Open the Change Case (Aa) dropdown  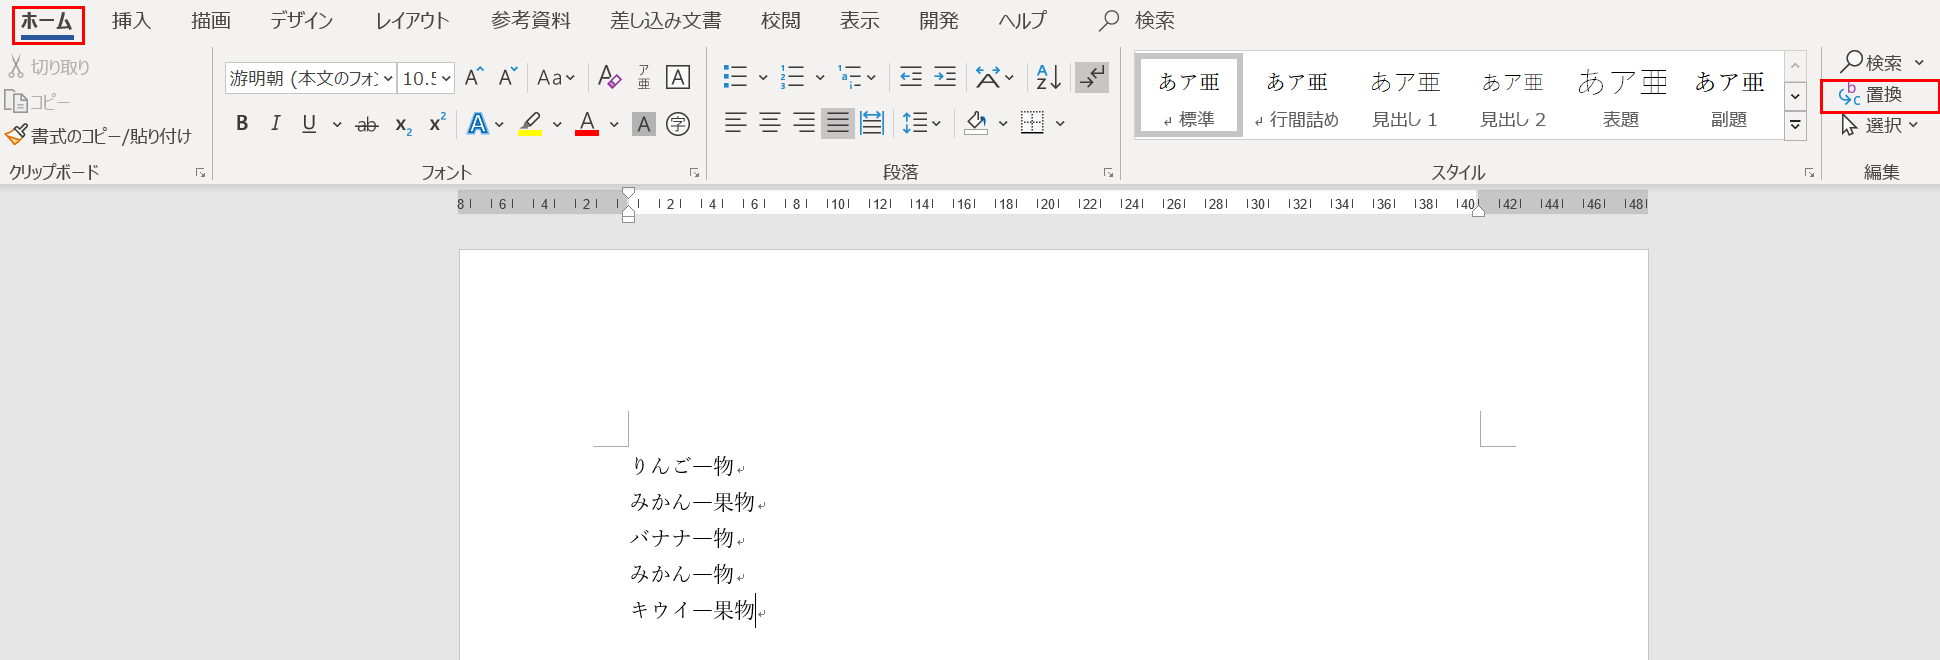coord(556,77)
